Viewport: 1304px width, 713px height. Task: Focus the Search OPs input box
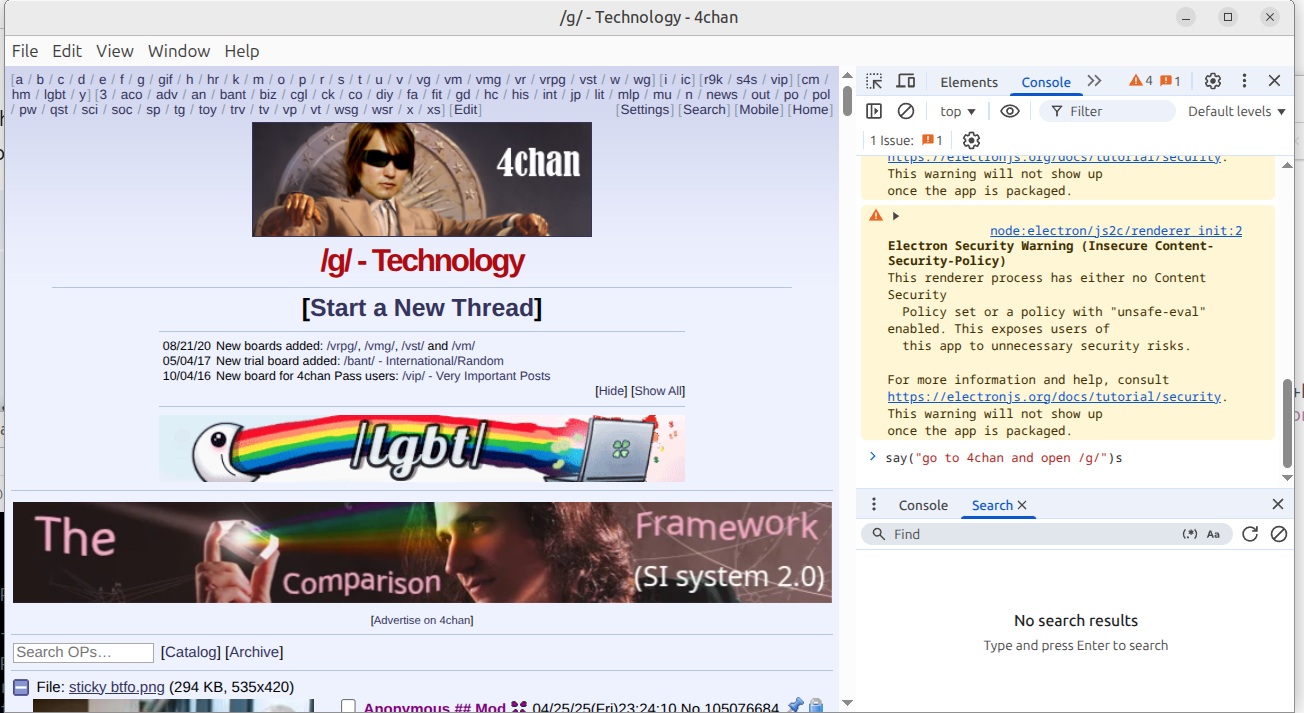(83, 652)
